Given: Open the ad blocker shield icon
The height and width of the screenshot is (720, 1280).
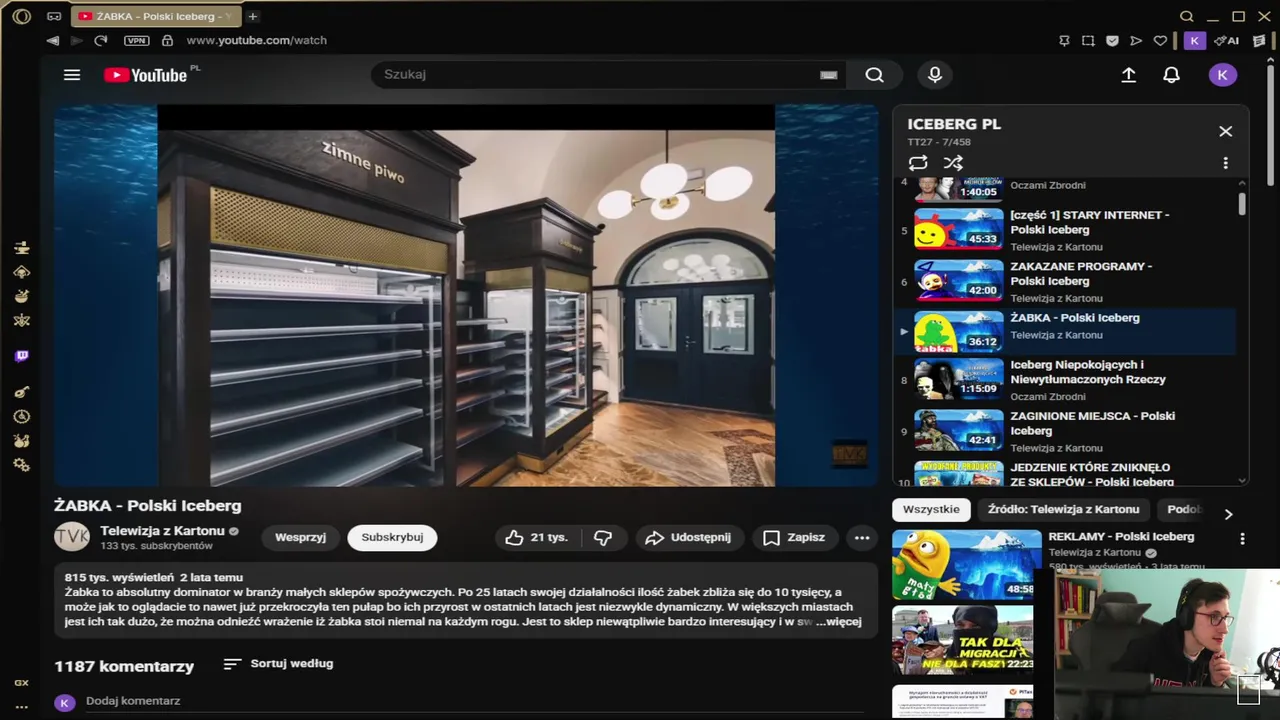Looking at the screenshot, I should tap(1112, 41).
